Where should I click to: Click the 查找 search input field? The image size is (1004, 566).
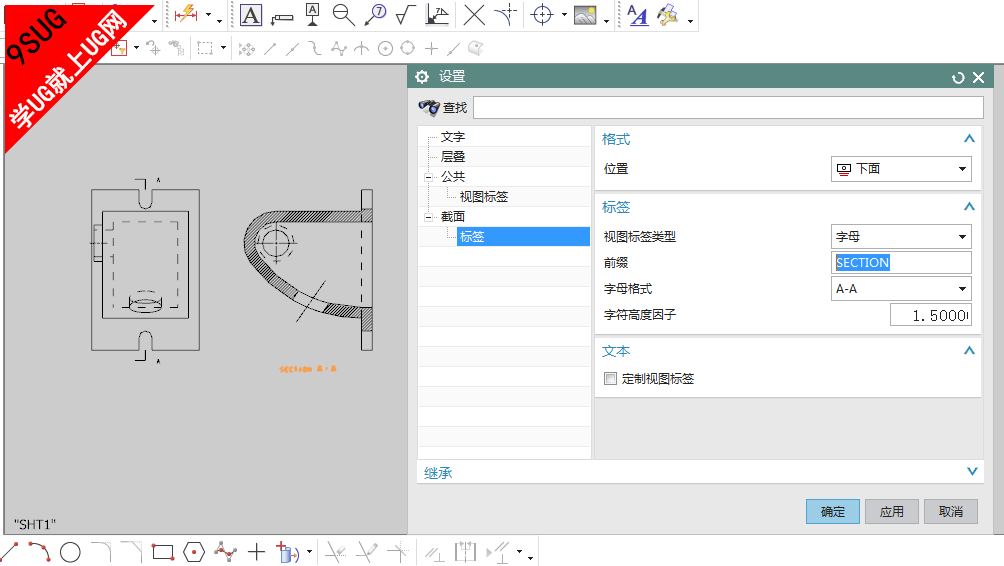pyautogui.click(x=728, y=108)
